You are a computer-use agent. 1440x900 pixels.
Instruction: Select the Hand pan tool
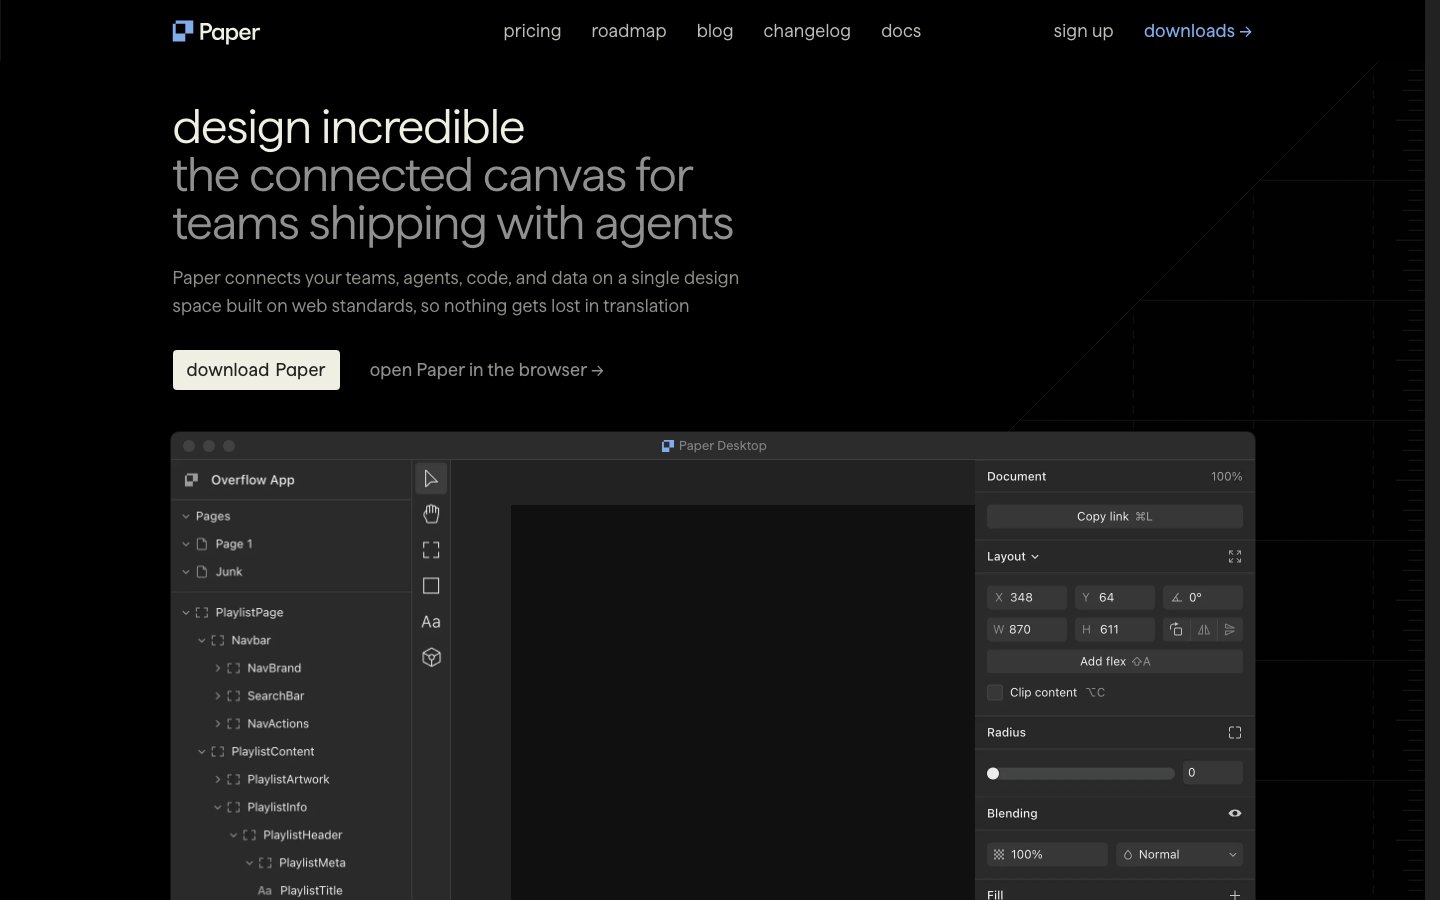pyautogui.click(x=431, y=514)
